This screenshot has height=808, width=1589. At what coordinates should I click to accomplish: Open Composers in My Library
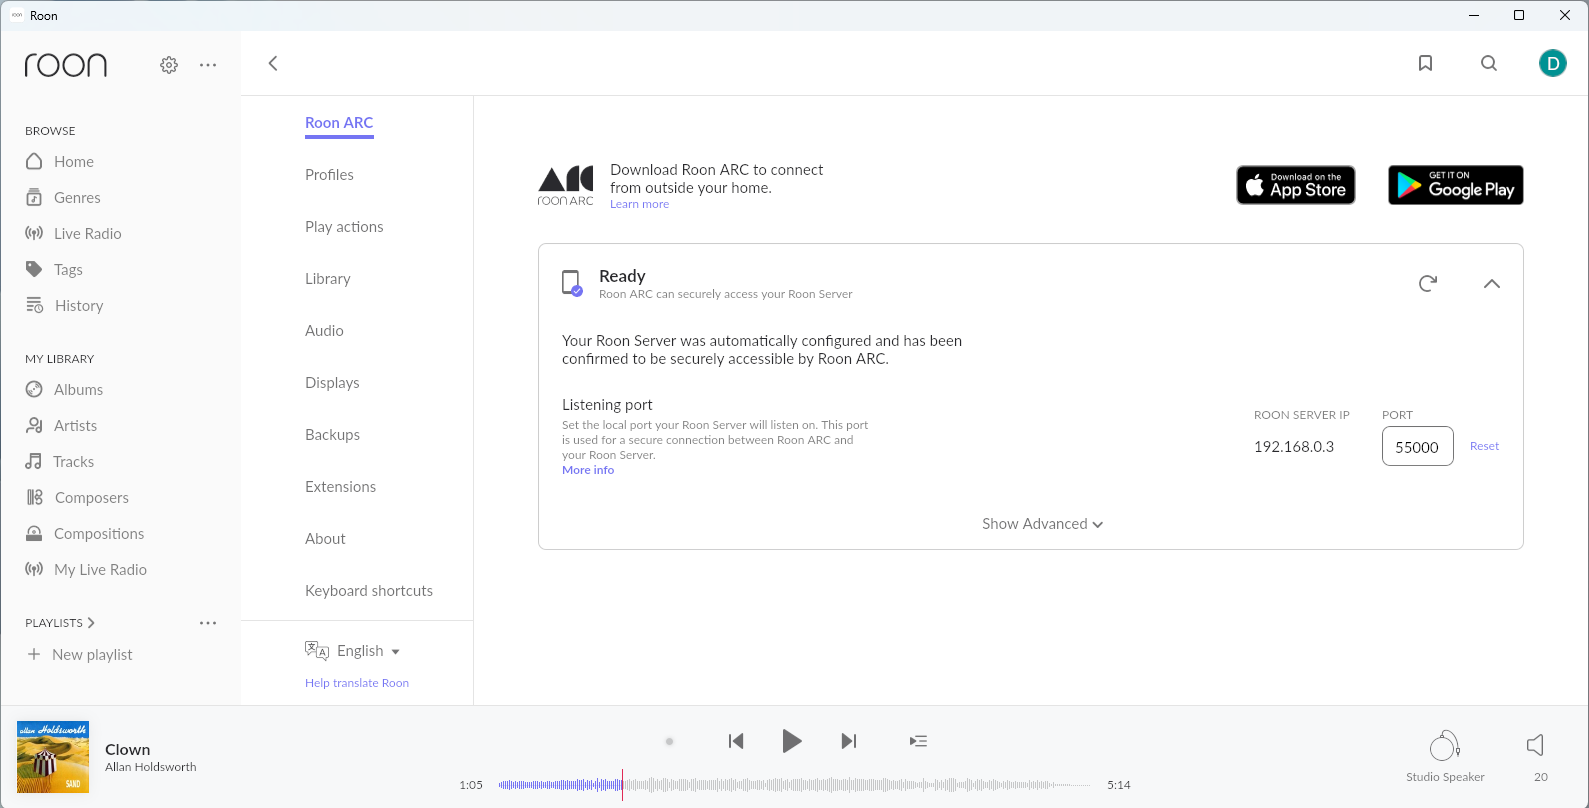coord(77,497)
